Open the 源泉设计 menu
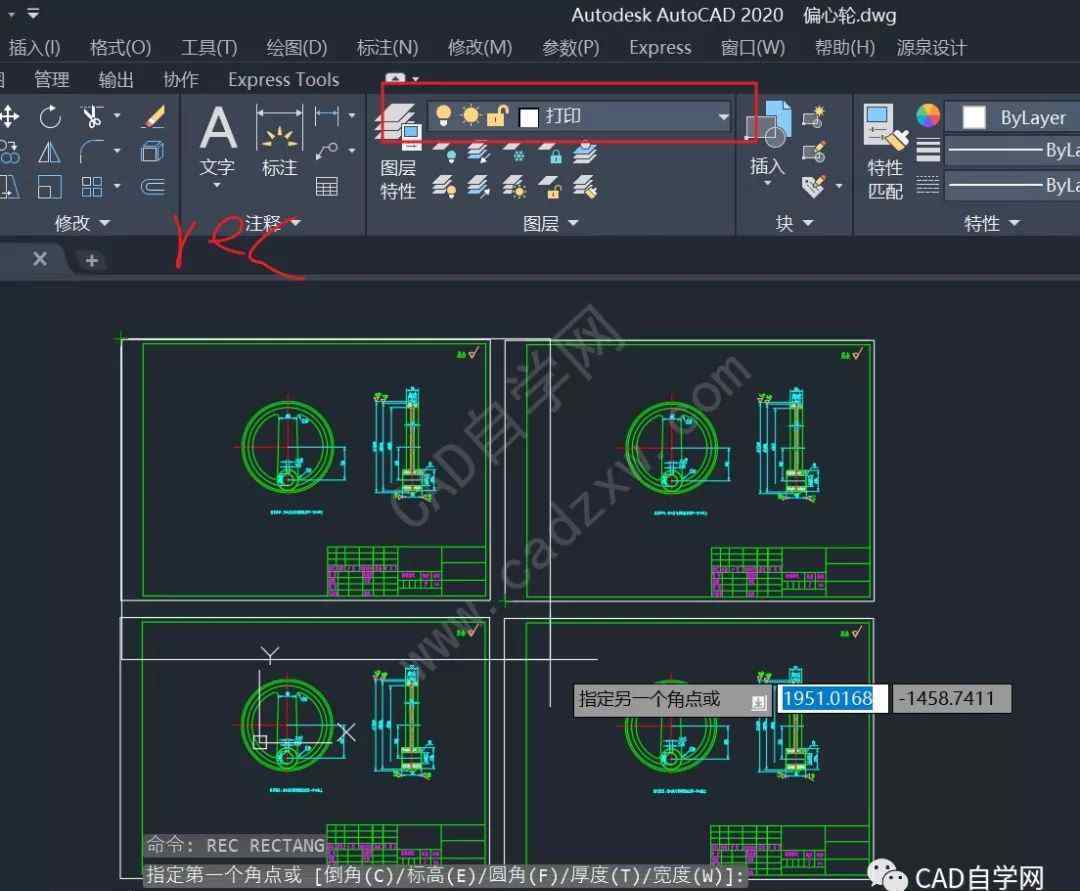 tap(931, 48)
